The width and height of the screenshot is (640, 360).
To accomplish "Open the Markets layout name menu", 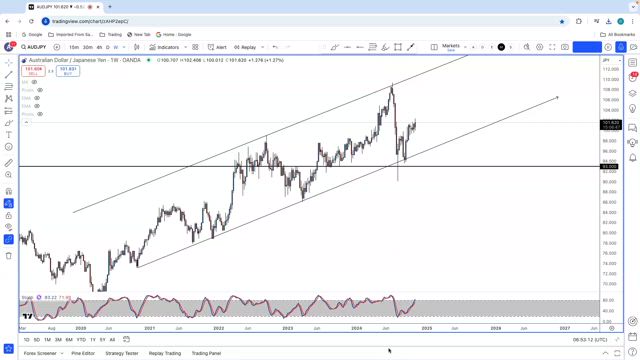I will click(451, 47).
